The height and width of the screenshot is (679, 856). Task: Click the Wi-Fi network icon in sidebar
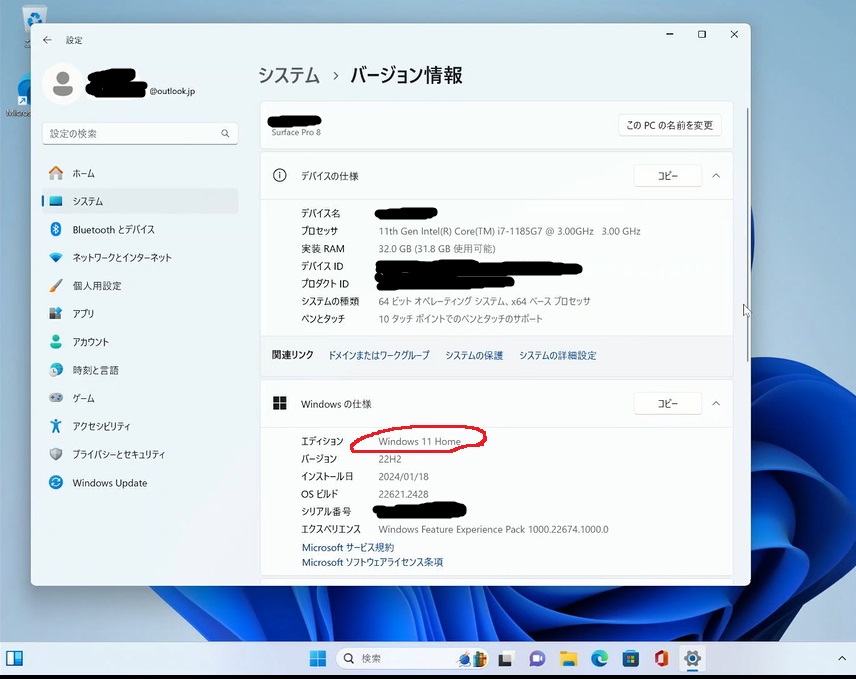pyautogui.click(x=56, y=257)
